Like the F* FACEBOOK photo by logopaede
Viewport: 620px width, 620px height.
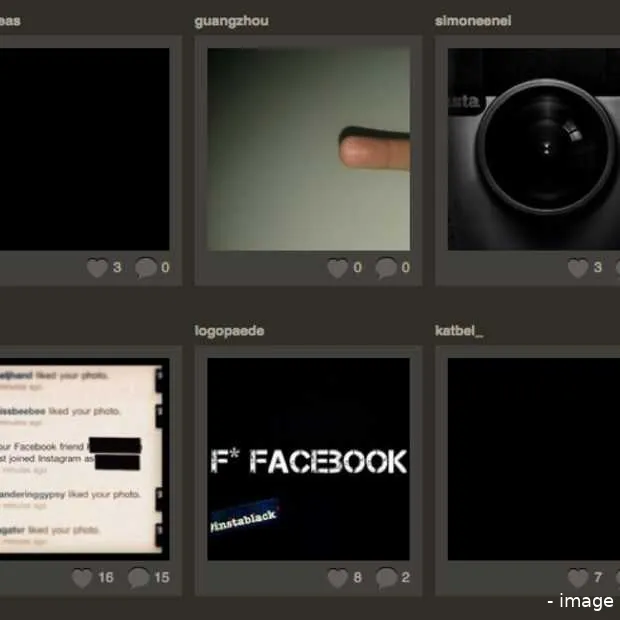pos(337,578)
